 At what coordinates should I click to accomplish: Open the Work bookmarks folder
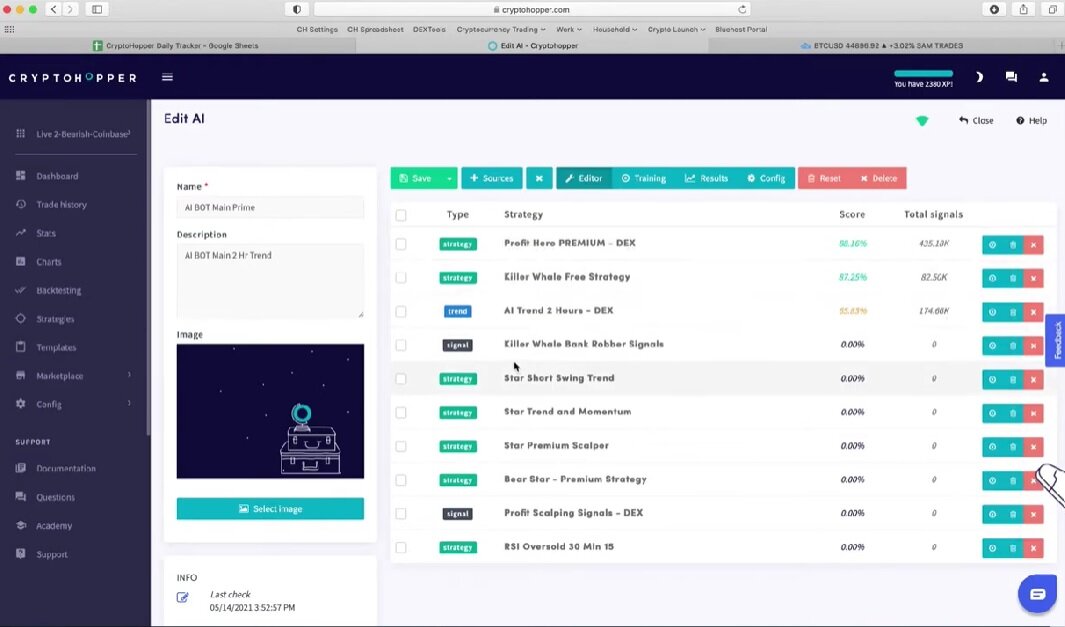tap(568, 29)
